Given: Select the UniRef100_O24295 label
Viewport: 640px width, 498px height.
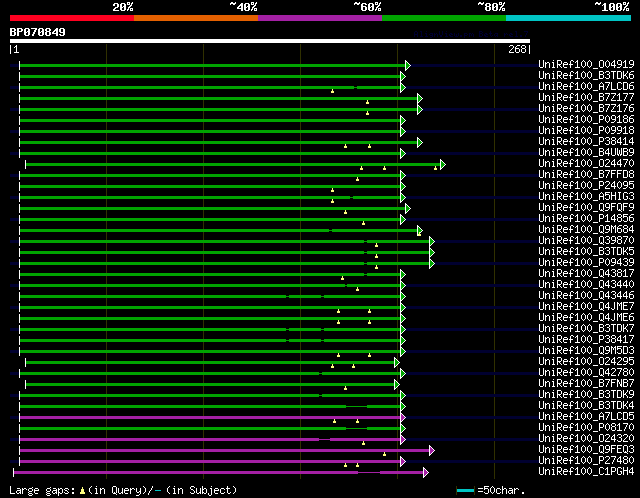Looking at the screenshot, I should click(586, 362).
